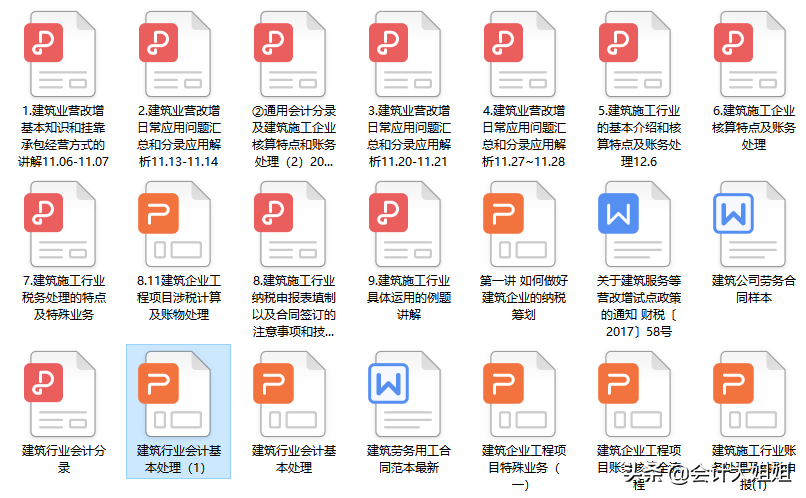Screen dimensions: 806x498
Task: Select the 5.建筑施工行业的基本介绍 presentation icon
Action: pyautogui.click(x=636, y=54)
